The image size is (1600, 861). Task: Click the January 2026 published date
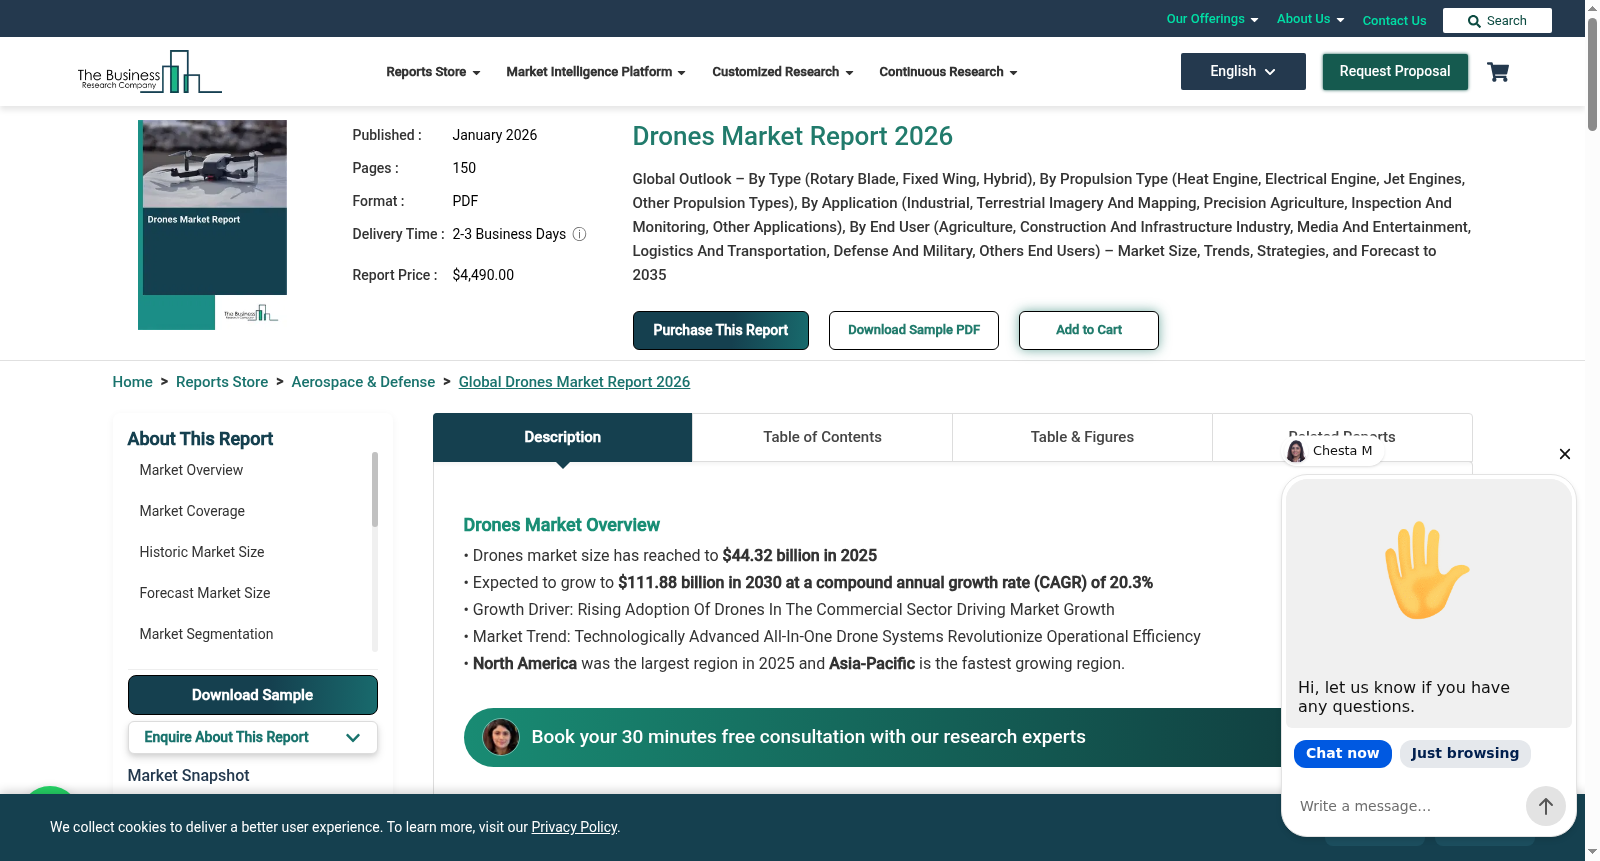pos(494,135)
